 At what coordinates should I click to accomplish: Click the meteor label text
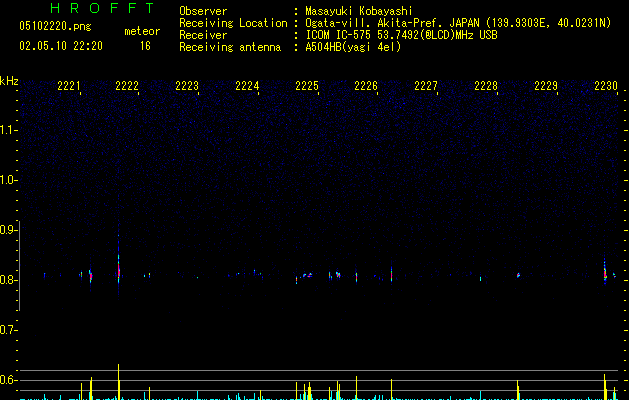[142, 31]
